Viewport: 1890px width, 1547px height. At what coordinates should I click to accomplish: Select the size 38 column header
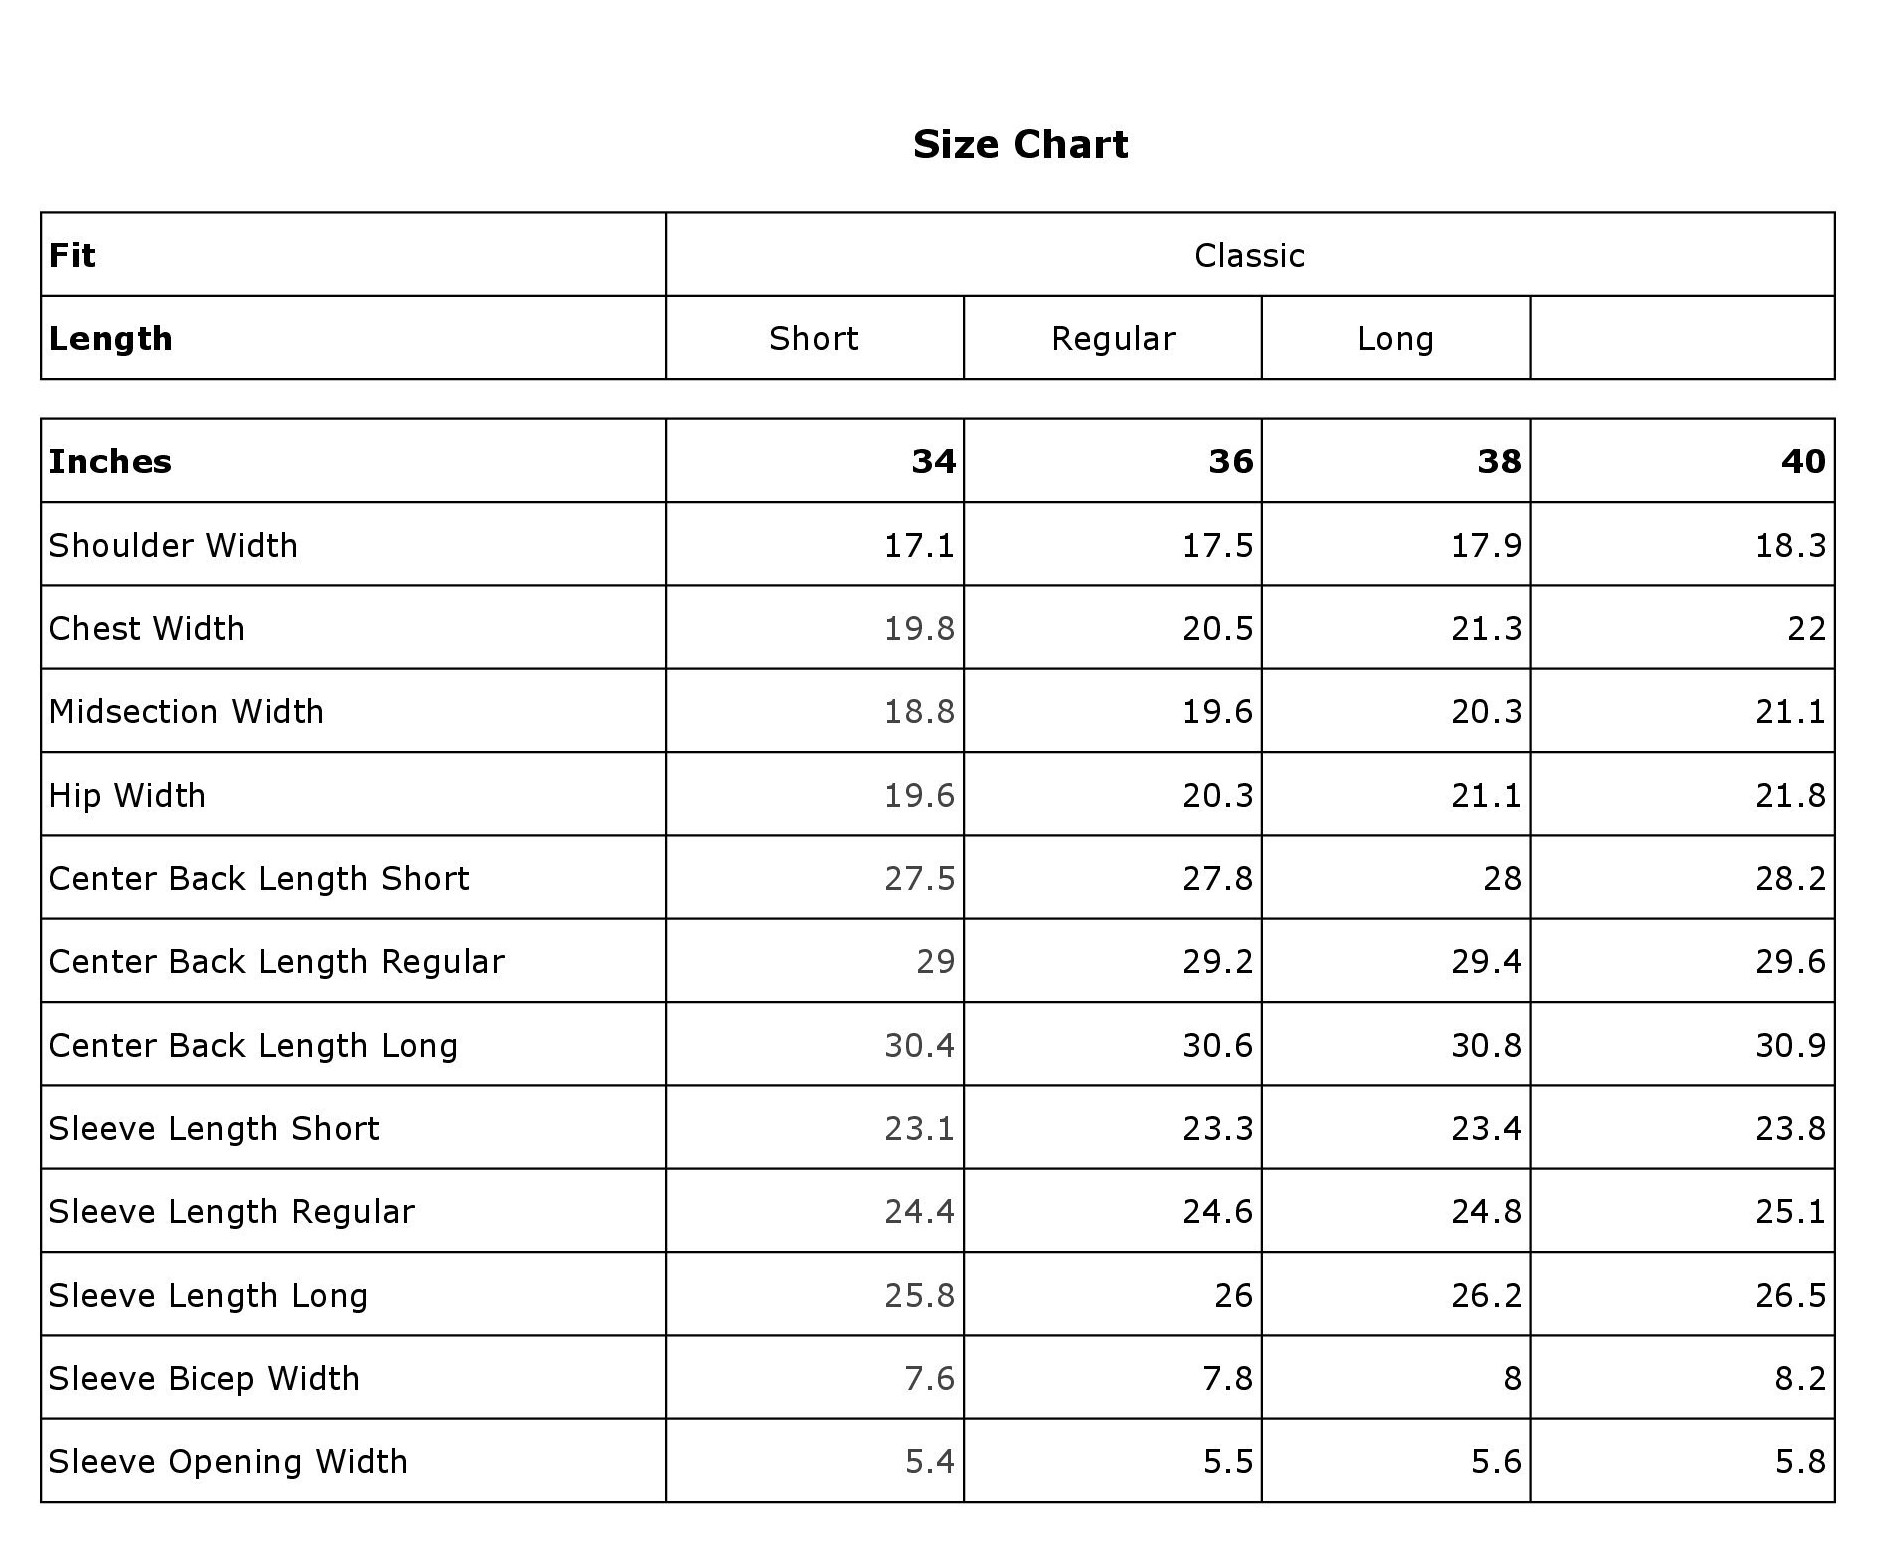(1499, 462)
